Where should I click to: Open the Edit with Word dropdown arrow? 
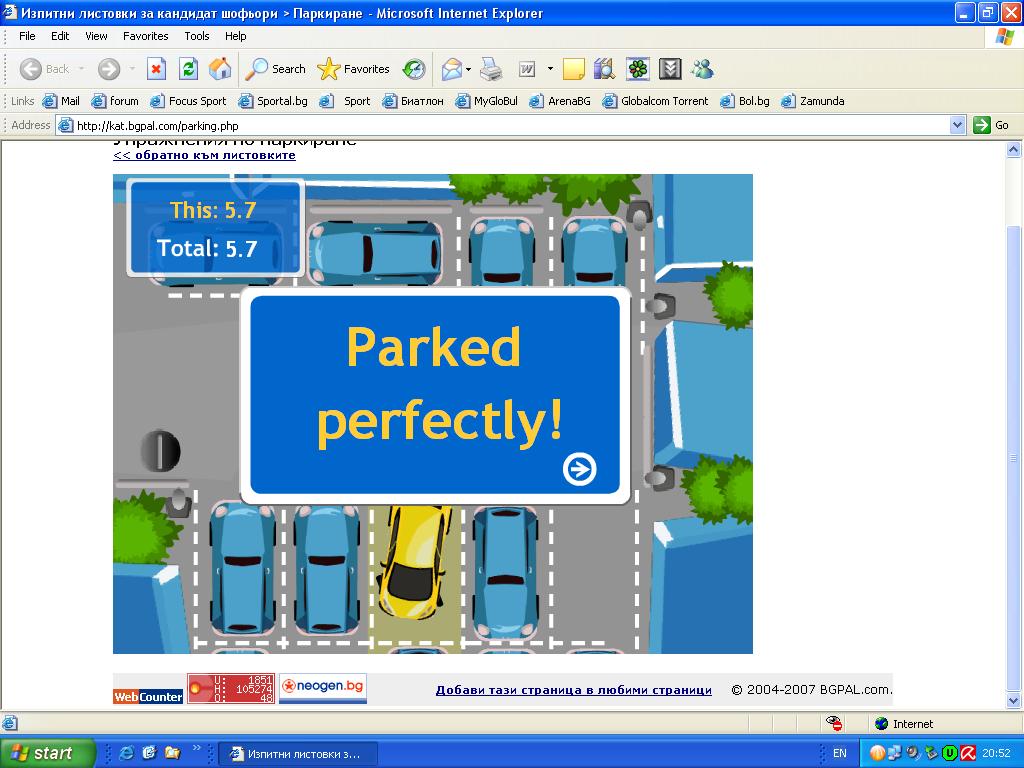coord(550,69)
